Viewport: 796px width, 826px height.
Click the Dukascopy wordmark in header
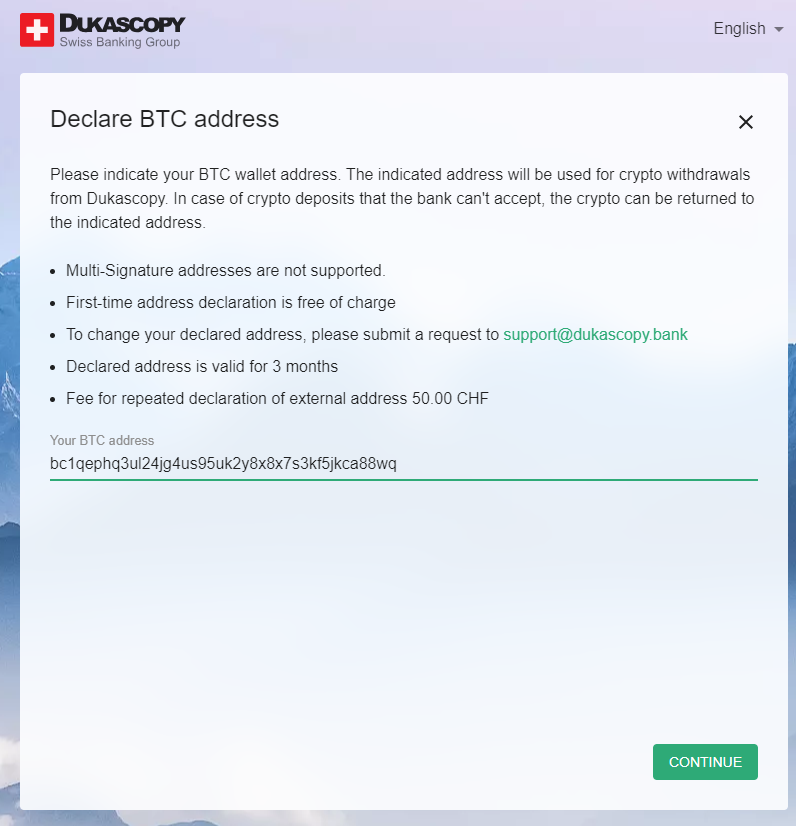122,24
